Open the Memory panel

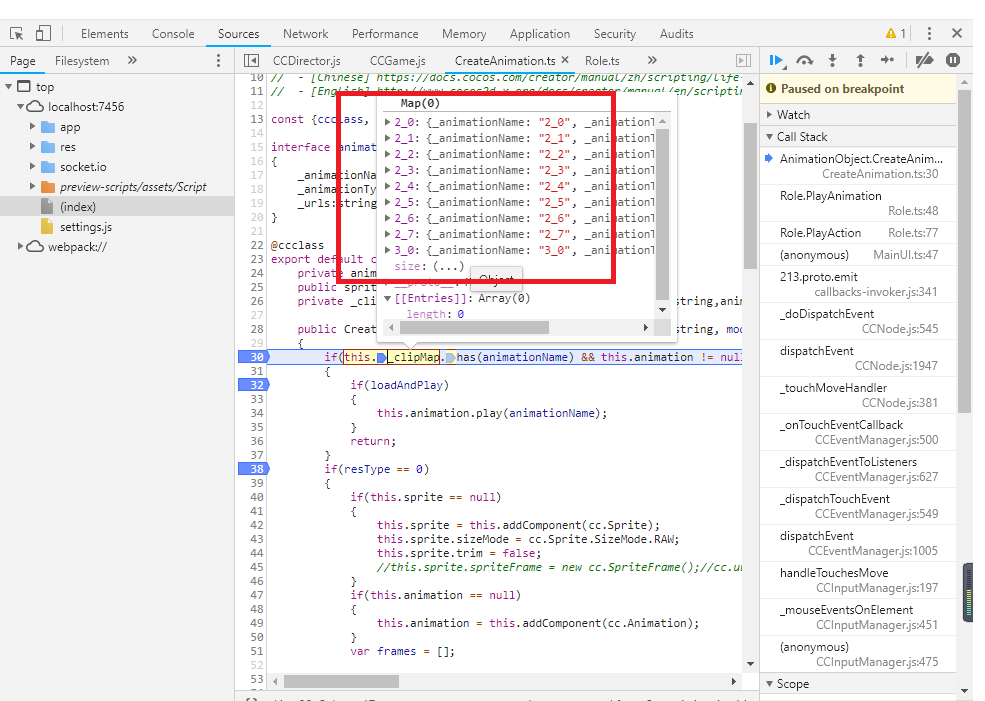tap(464, 34)
